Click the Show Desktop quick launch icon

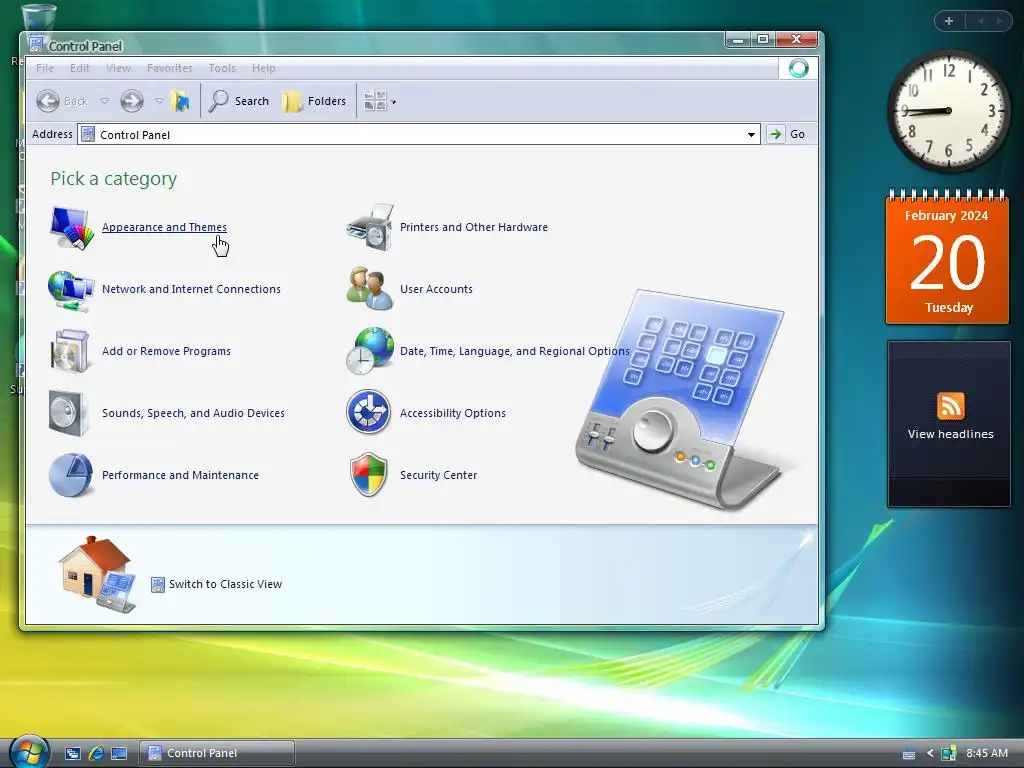point(119,753)
